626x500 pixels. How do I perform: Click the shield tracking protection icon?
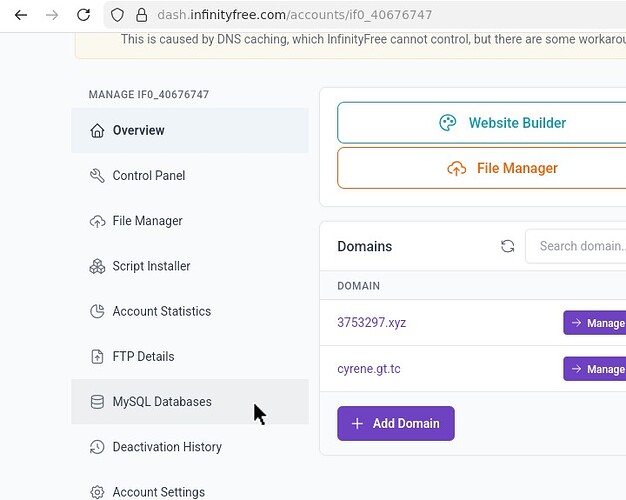pos(117,15)
